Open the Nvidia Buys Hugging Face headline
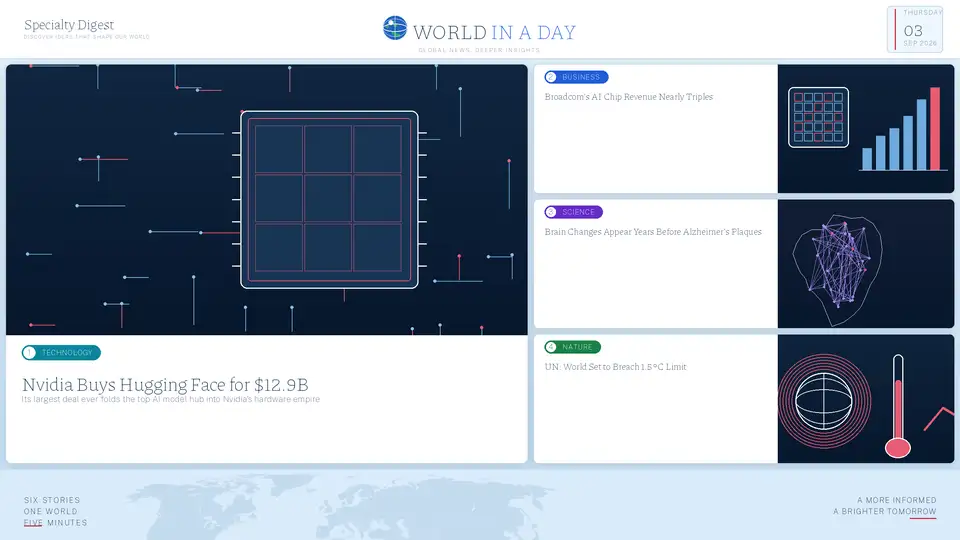The height and width of the screenshot is (540, 960). [165, 384]
